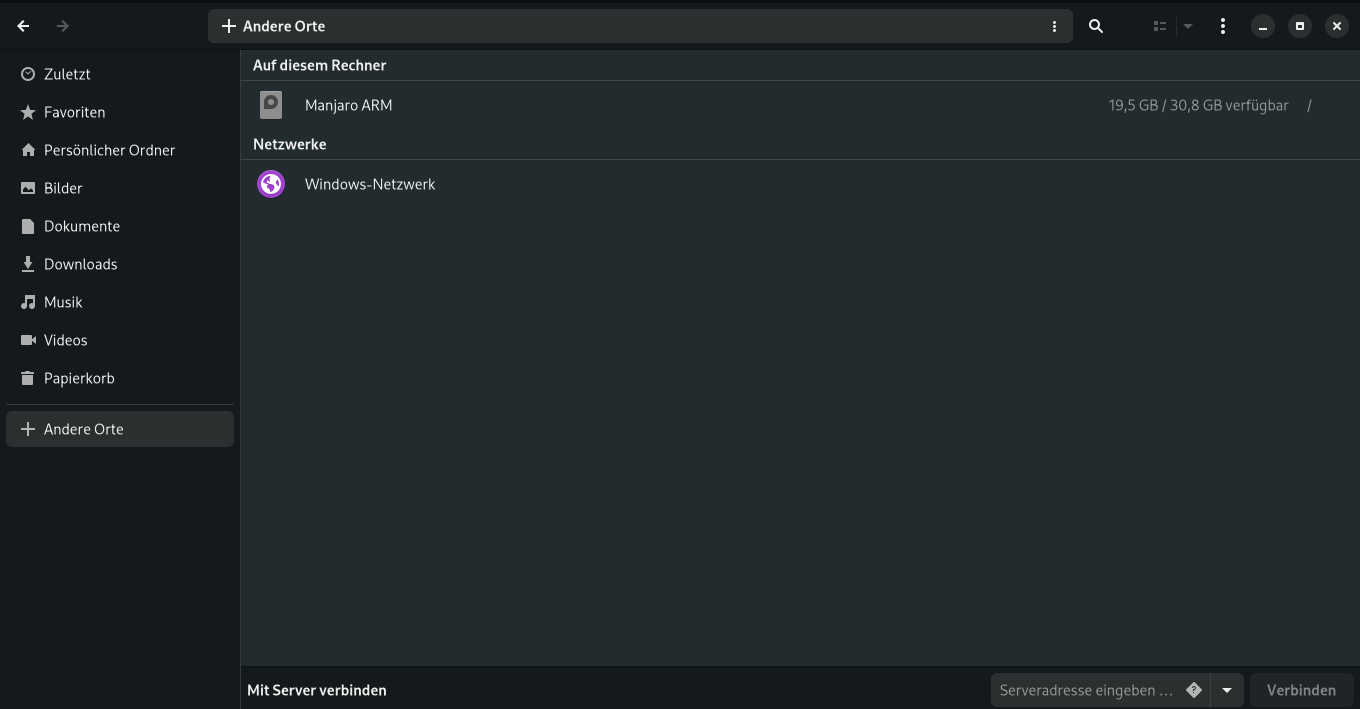Focus the Serveradresse eingeben field

coord(1085,690)
